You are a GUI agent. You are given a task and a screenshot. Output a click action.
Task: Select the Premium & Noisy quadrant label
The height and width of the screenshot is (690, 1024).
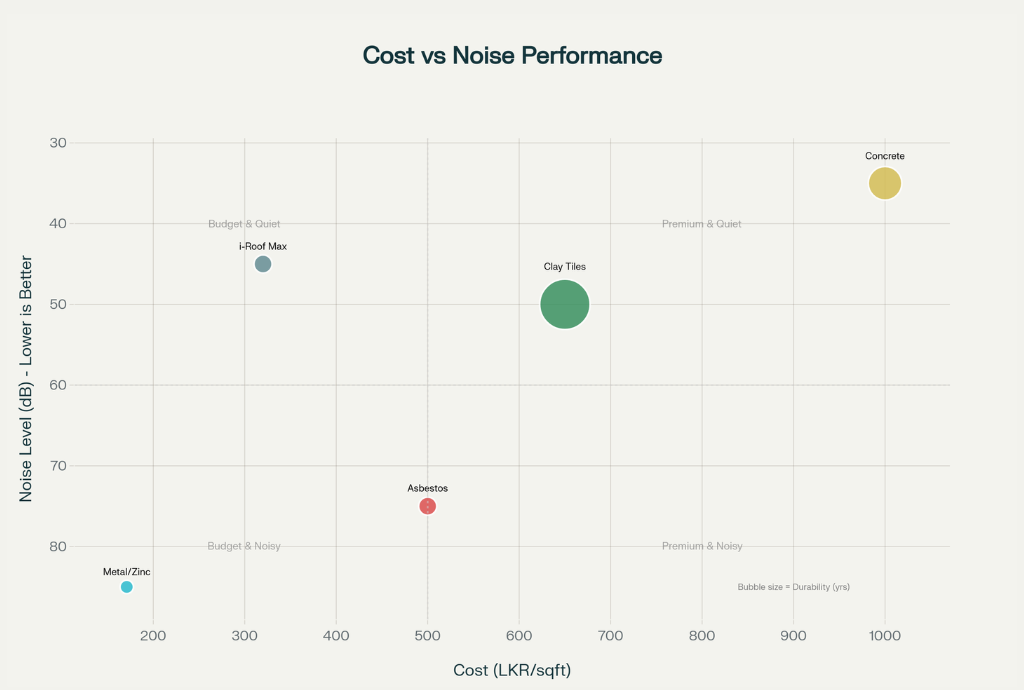702,546
